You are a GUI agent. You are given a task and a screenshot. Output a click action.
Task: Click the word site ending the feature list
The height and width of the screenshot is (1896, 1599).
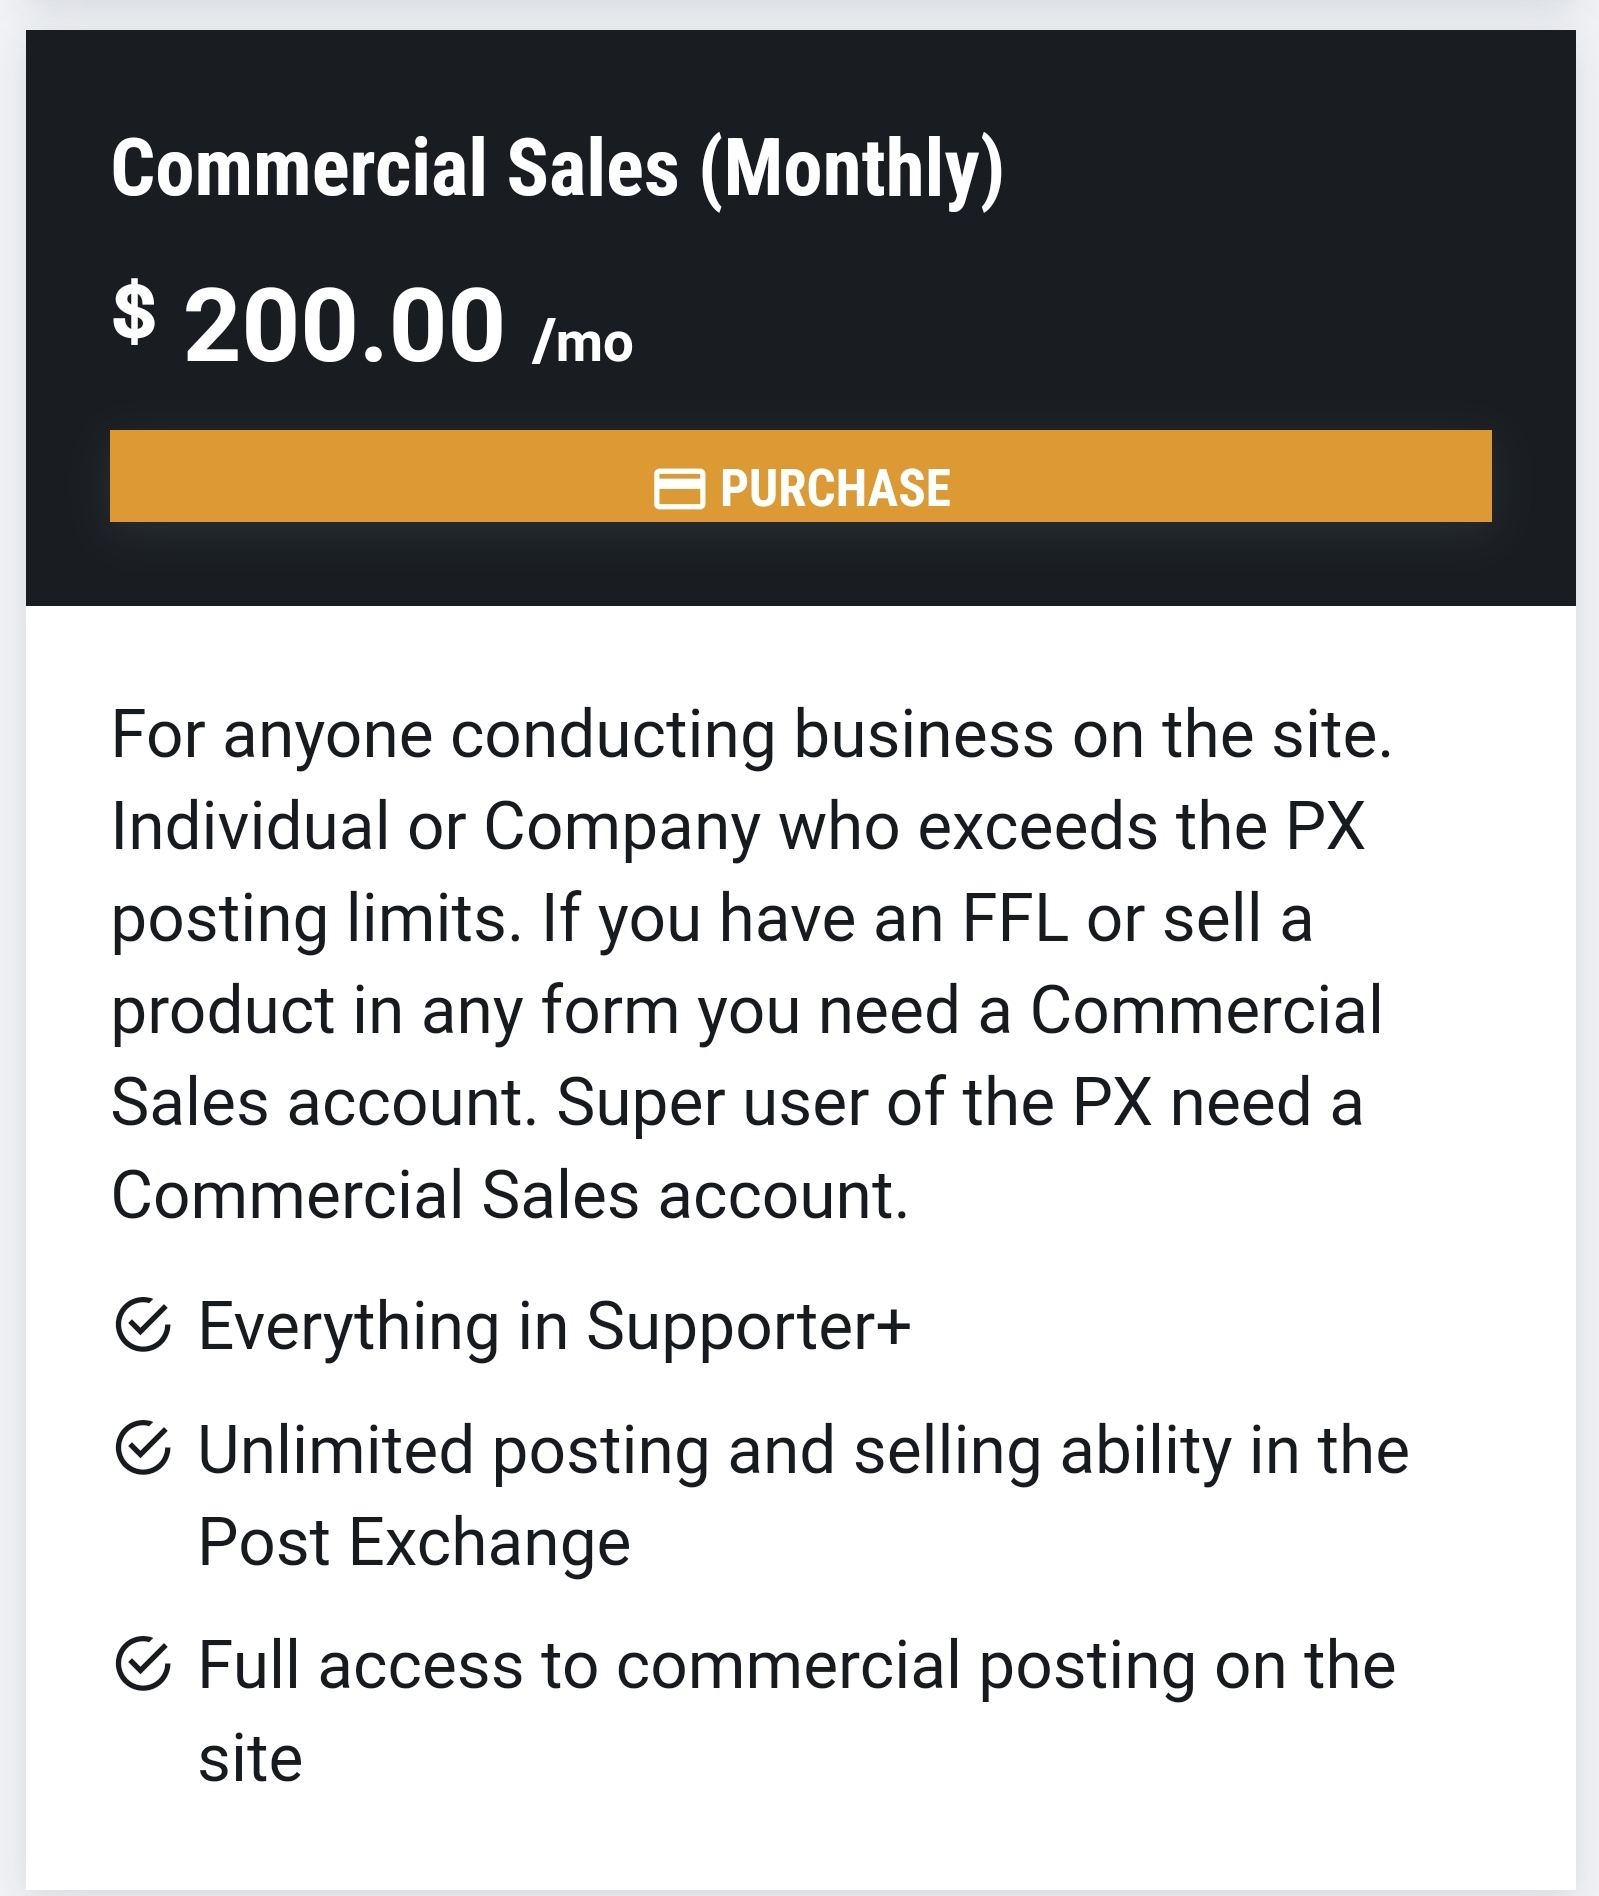[x=250, y=1758]
